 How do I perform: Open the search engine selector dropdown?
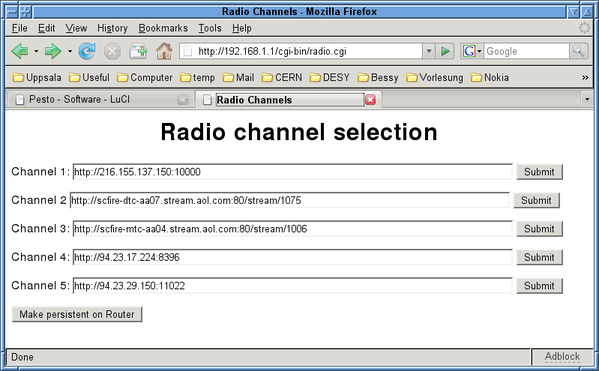[479, 51]
